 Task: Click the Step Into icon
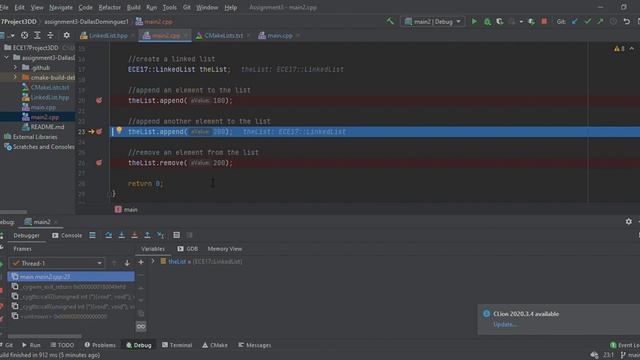tap(122, 235)
